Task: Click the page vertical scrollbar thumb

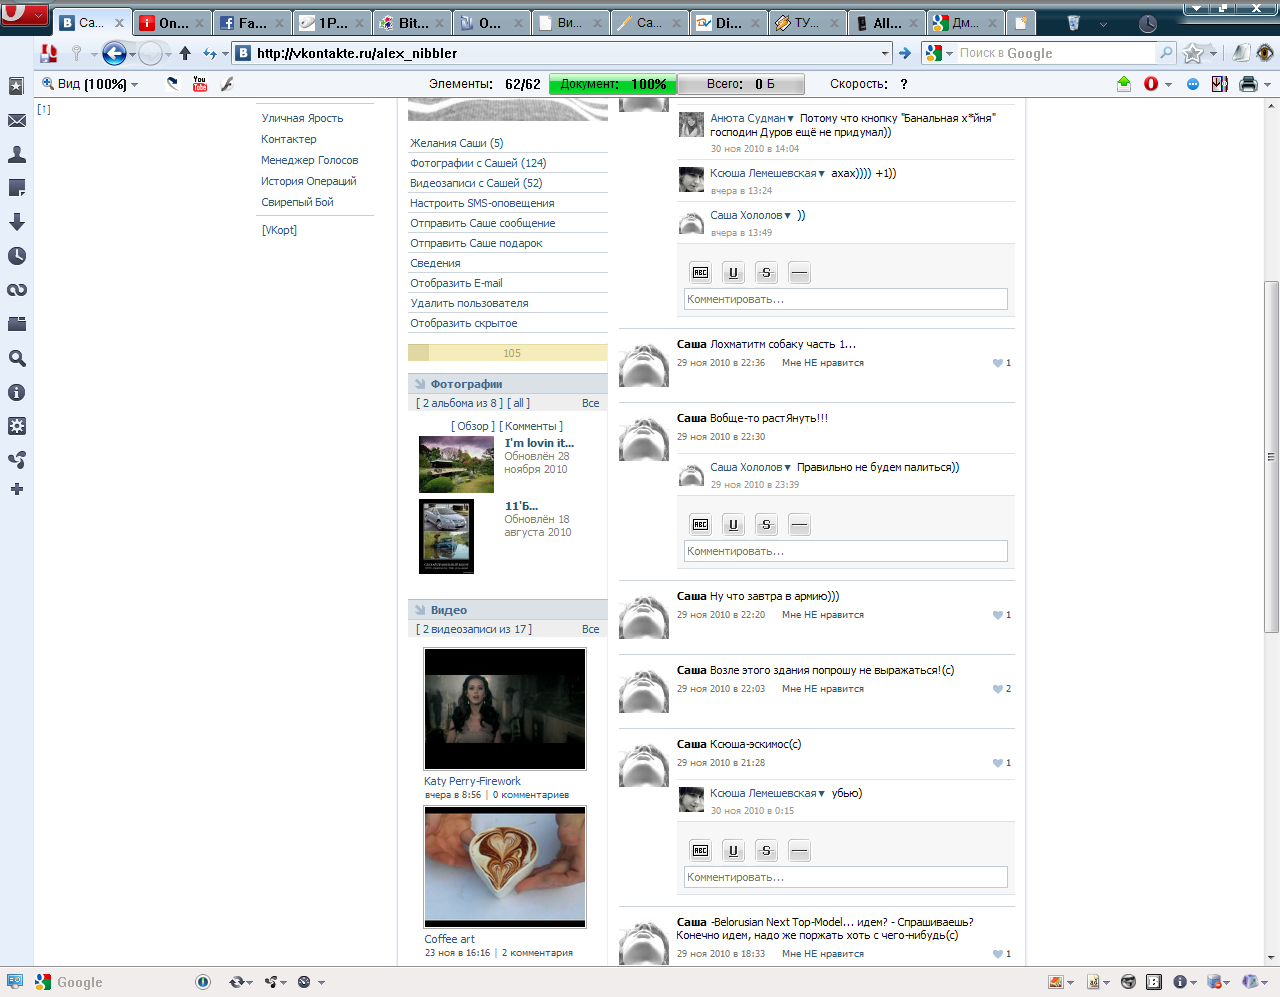Action: 1271,456
